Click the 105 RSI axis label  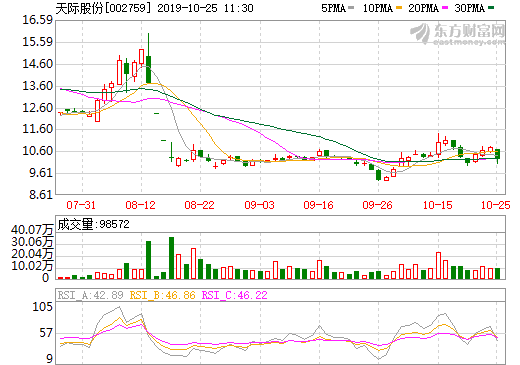[x=42, y=307]
